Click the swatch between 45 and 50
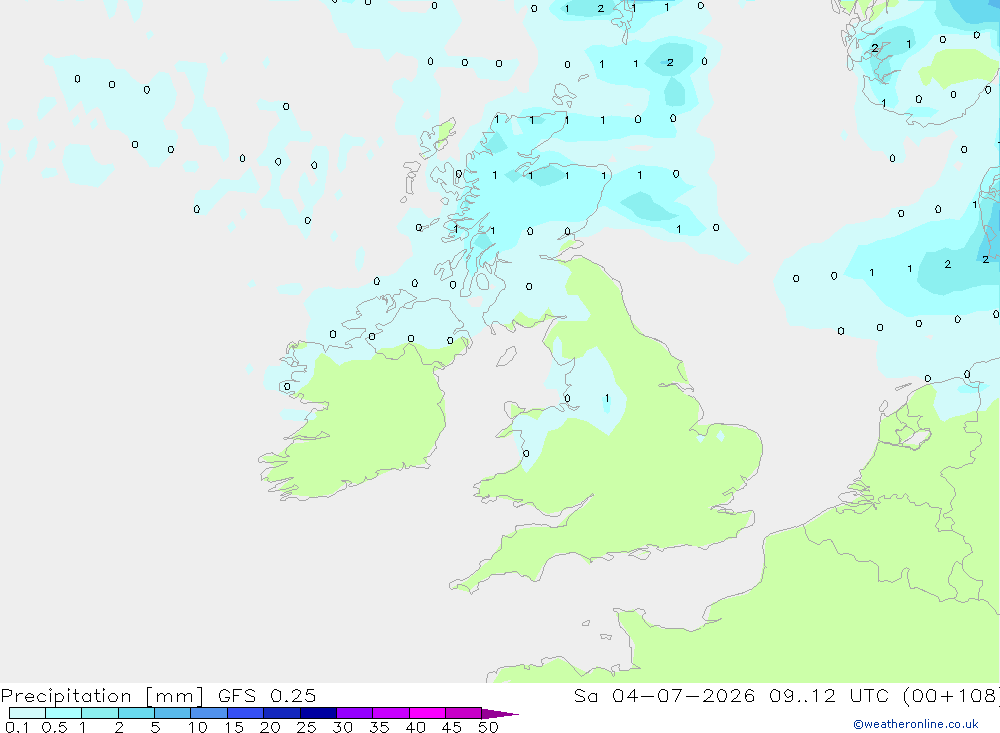 coord(464,713)
